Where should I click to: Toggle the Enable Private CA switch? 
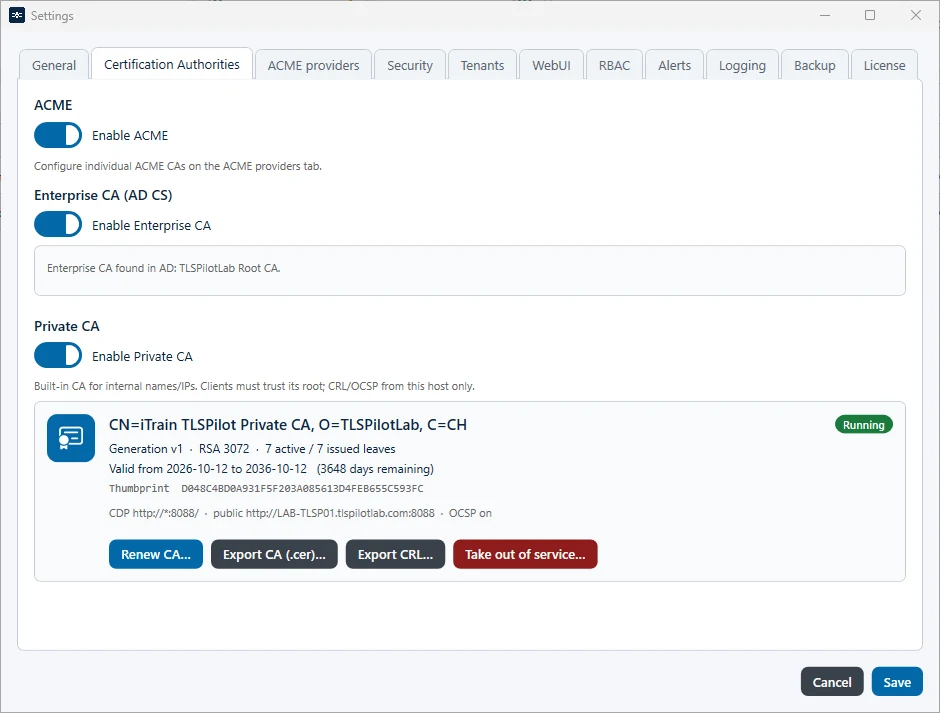point(58,356)
